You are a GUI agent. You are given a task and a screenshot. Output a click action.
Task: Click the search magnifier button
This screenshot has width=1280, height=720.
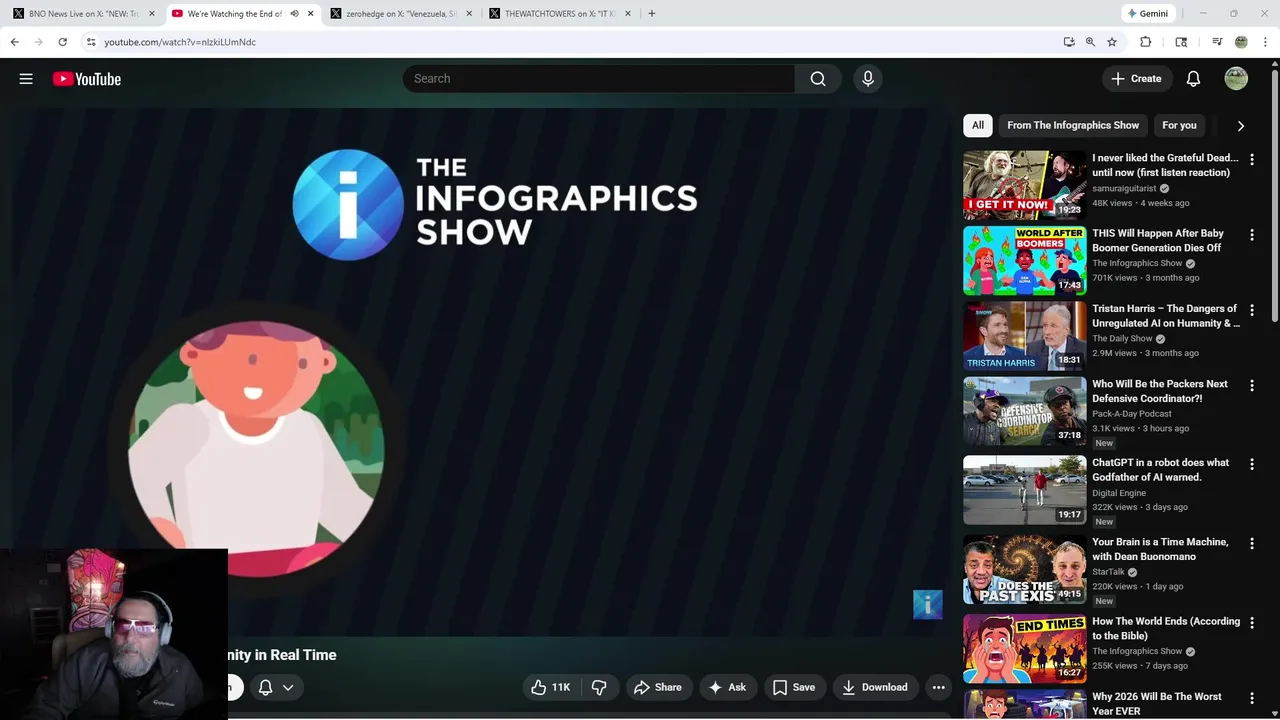(818, 79)
